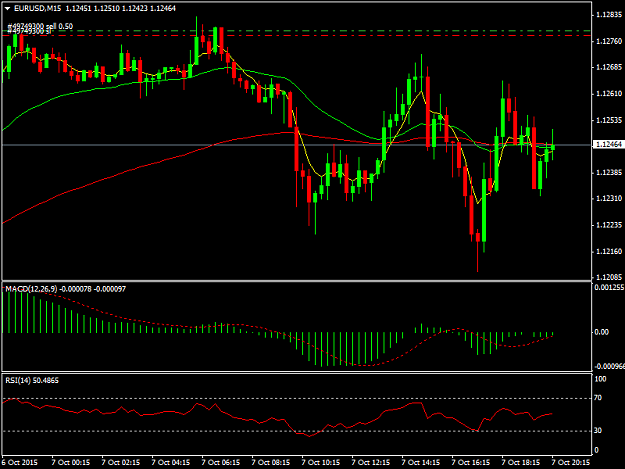Click time axis label 7 Oct 00:15
The width and height of the screenshot is (625, 469).
tap(71, 463)
